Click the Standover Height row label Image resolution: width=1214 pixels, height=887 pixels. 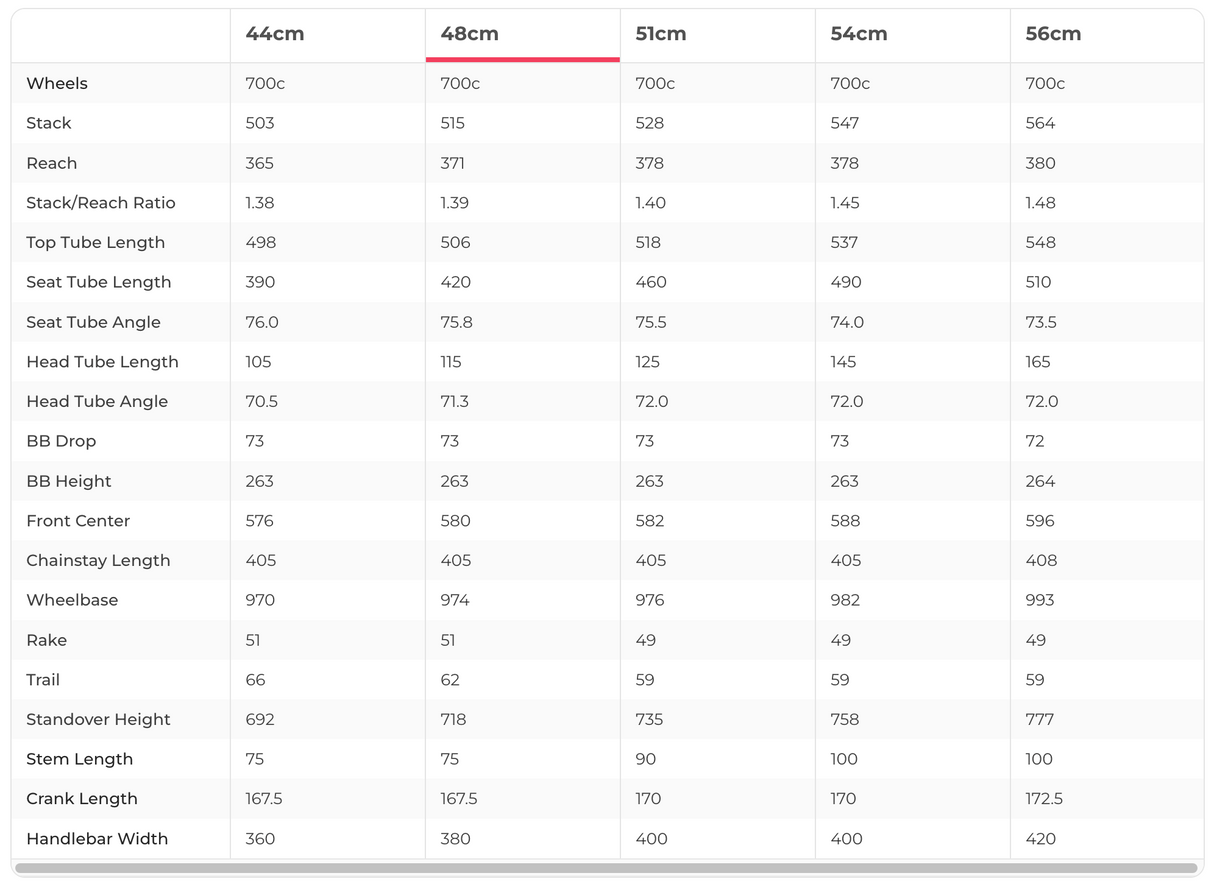click(98, 720)
